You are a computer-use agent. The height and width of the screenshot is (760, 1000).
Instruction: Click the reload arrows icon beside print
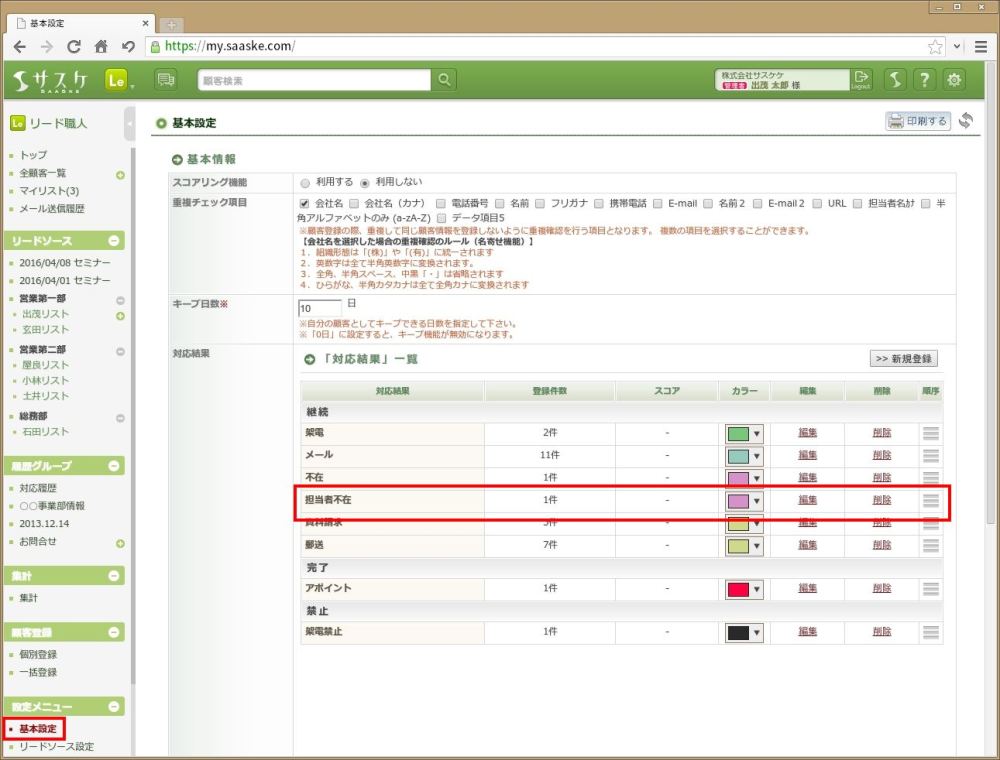click(965, 121)
